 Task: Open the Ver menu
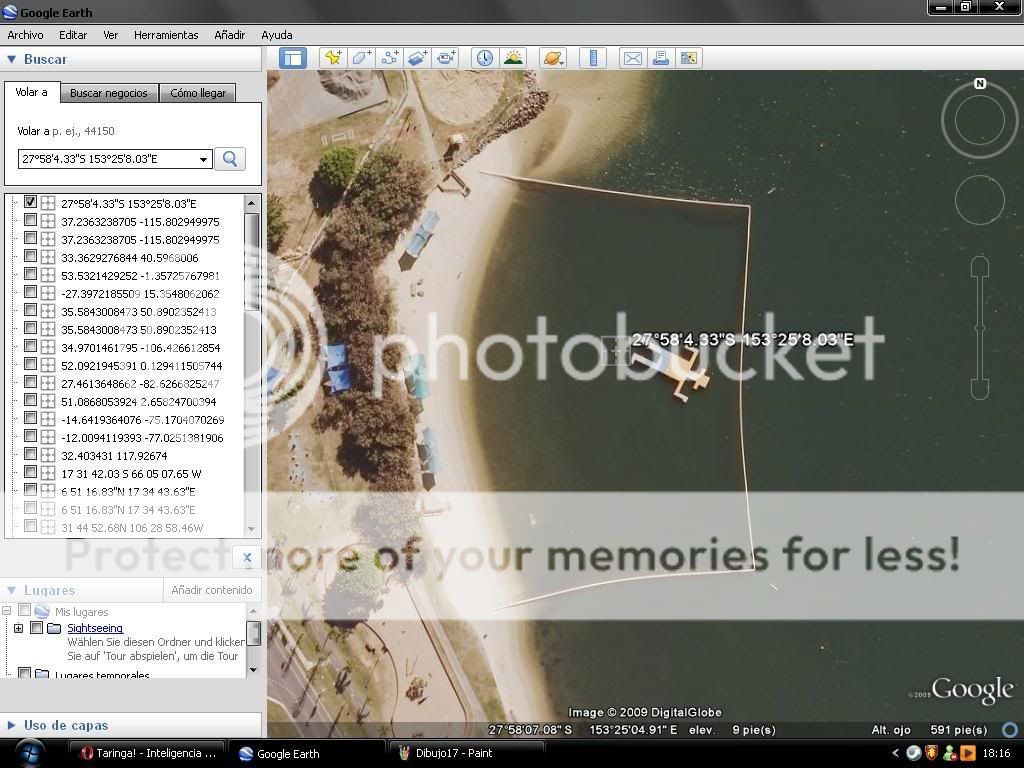(110, 35)
